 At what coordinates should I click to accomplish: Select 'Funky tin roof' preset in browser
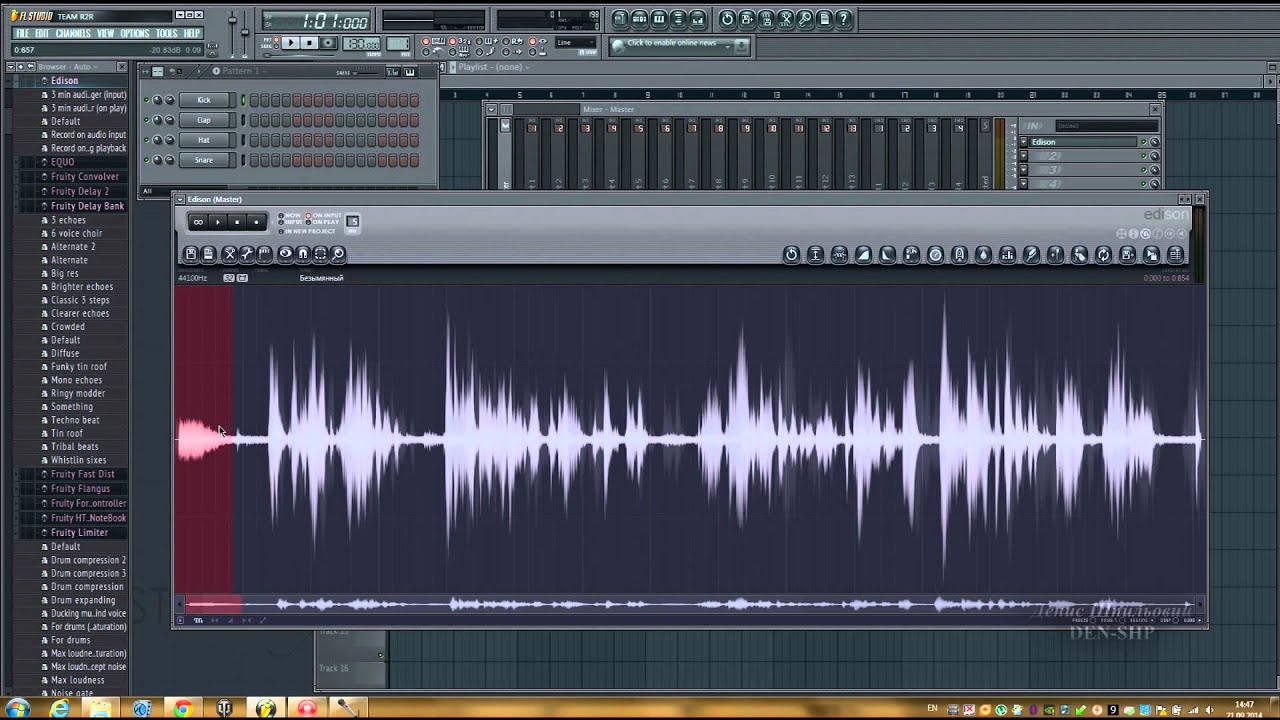pyautogui.click(x=78, y=367)
